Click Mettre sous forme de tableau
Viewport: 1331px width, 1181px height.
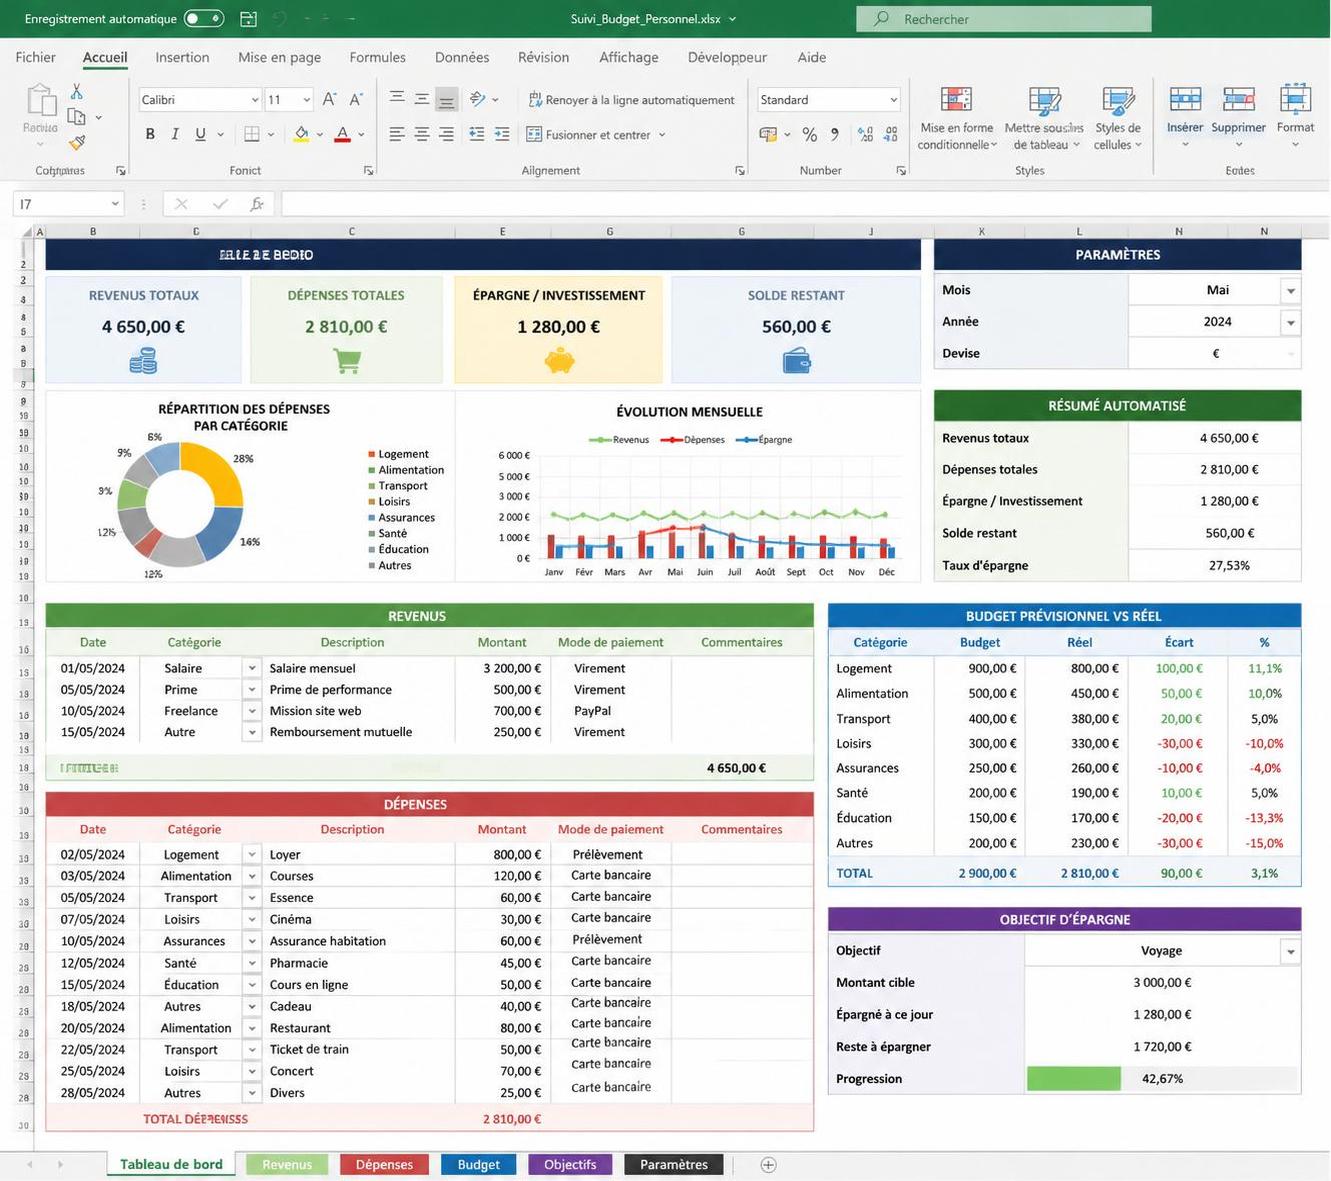click(x=1042, y=118)
